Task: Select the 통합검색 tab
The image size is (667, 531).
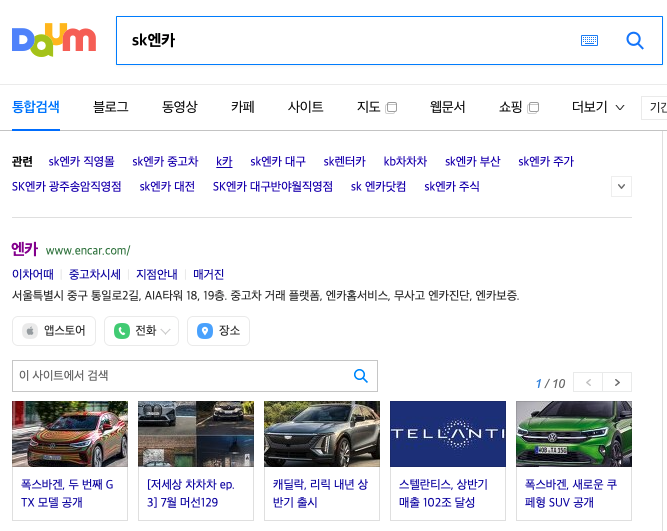Action: coord(36,107)
